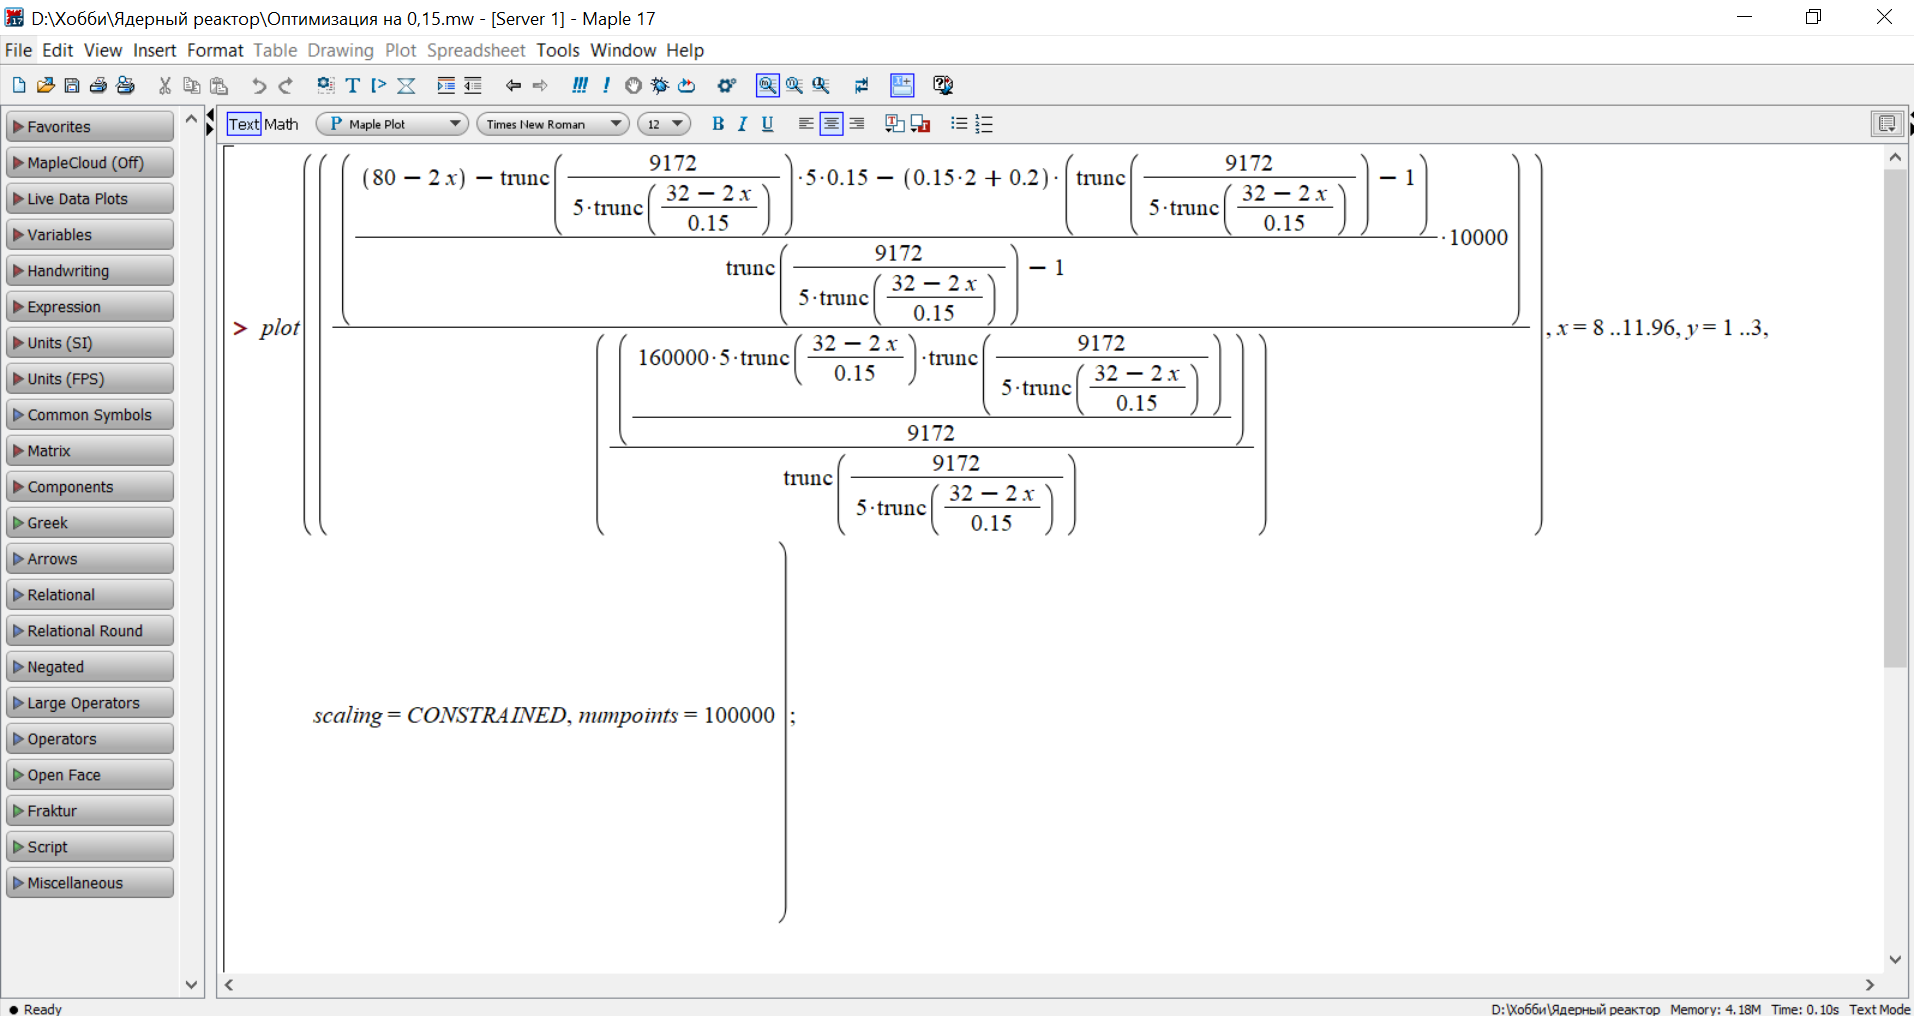The image size is (1914, 1016).
Task: Click the Restart Maple server icon
Action: (687, 85)
